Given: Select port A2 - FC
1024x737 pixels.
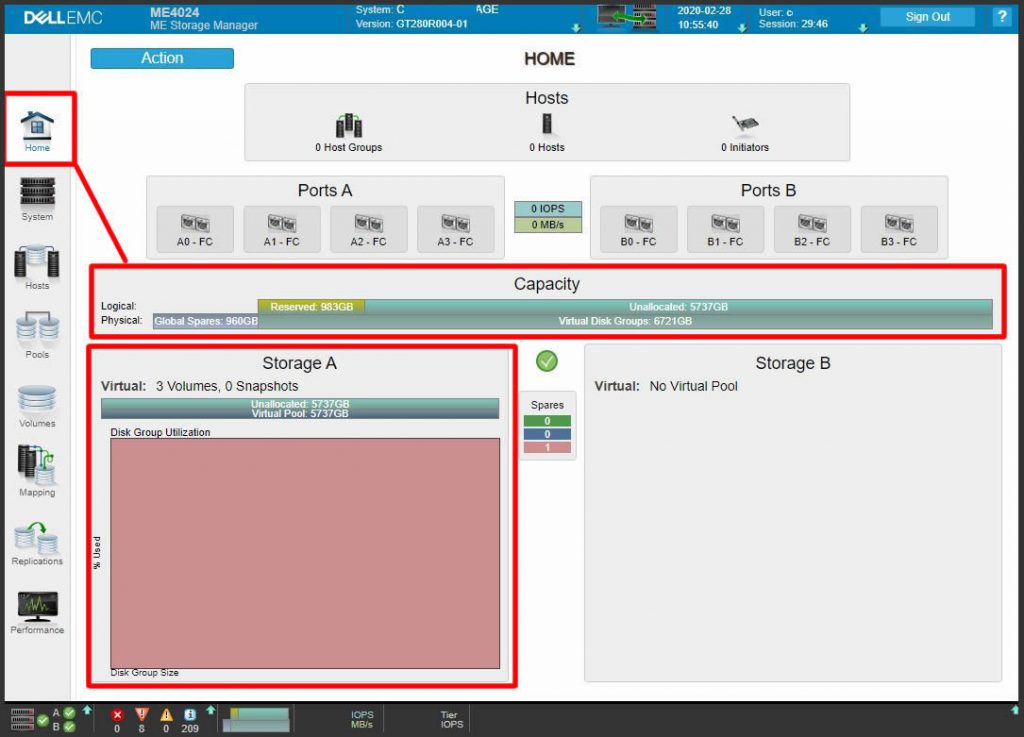Looking at the screenshot, I should point(368,229).
